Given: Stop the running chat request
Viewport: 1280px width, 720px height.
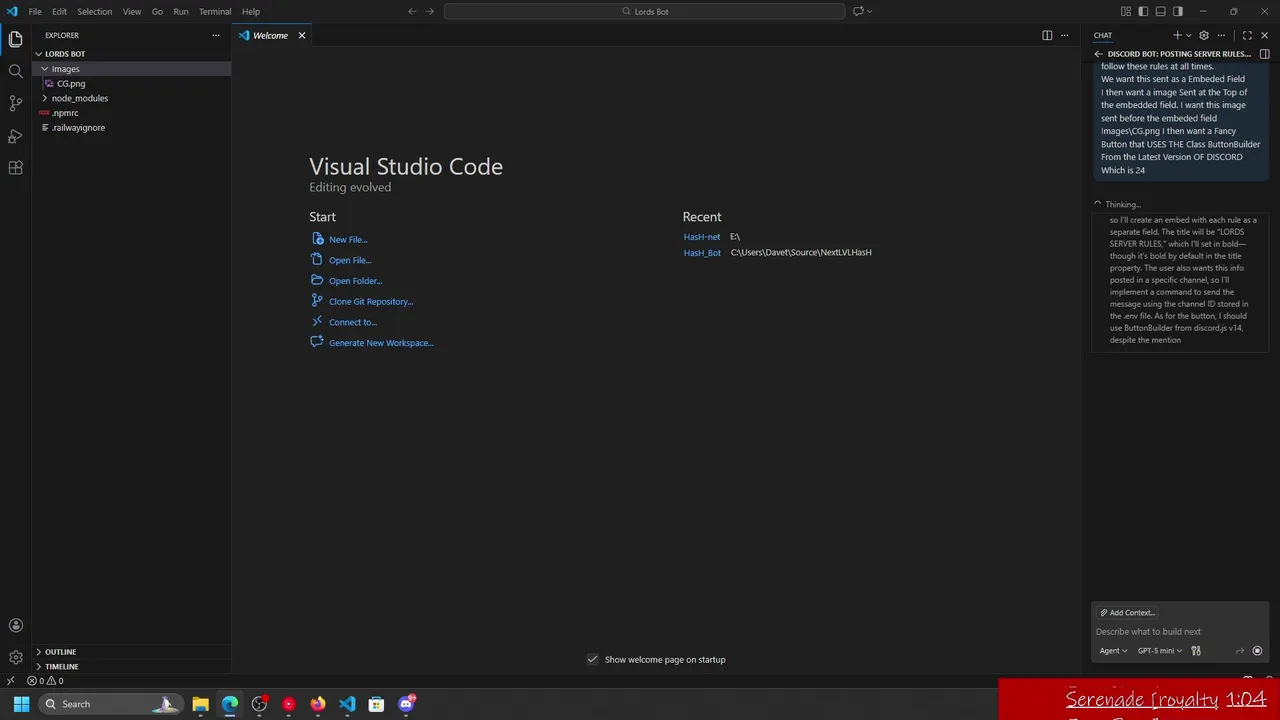Looking at the screenshot, I should (x=1257, y=651).
